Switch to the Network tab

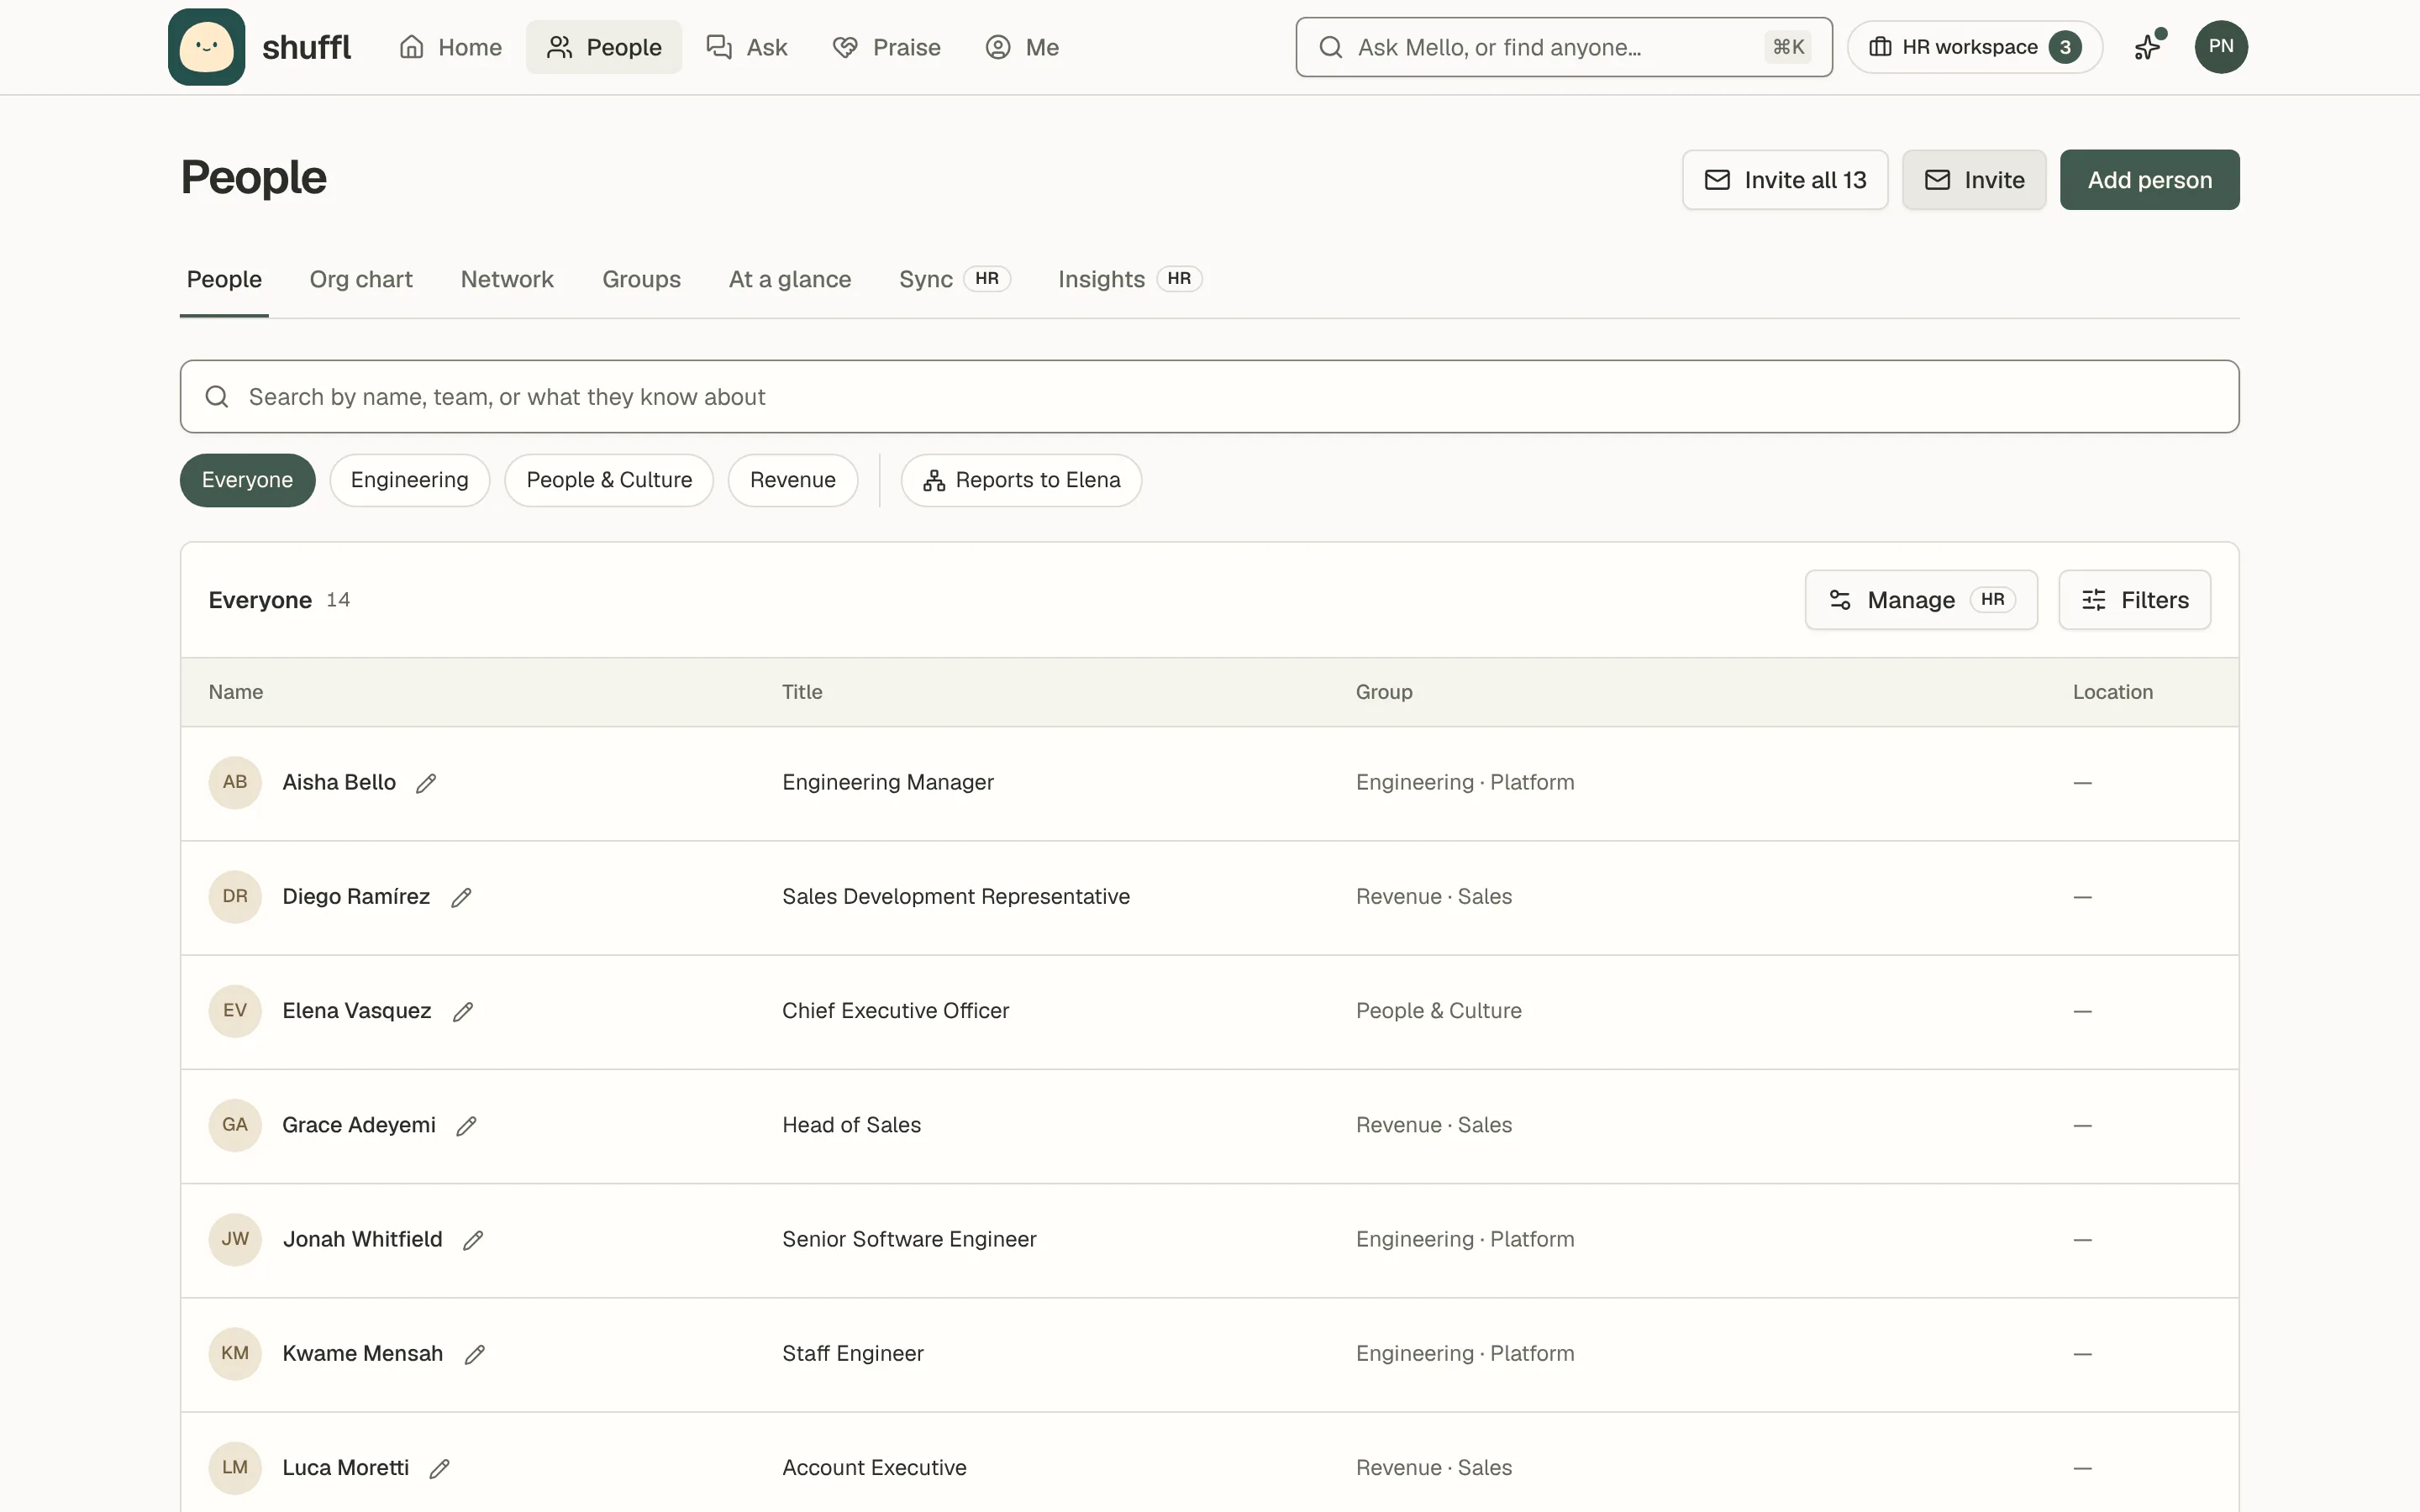click(507, 279)
